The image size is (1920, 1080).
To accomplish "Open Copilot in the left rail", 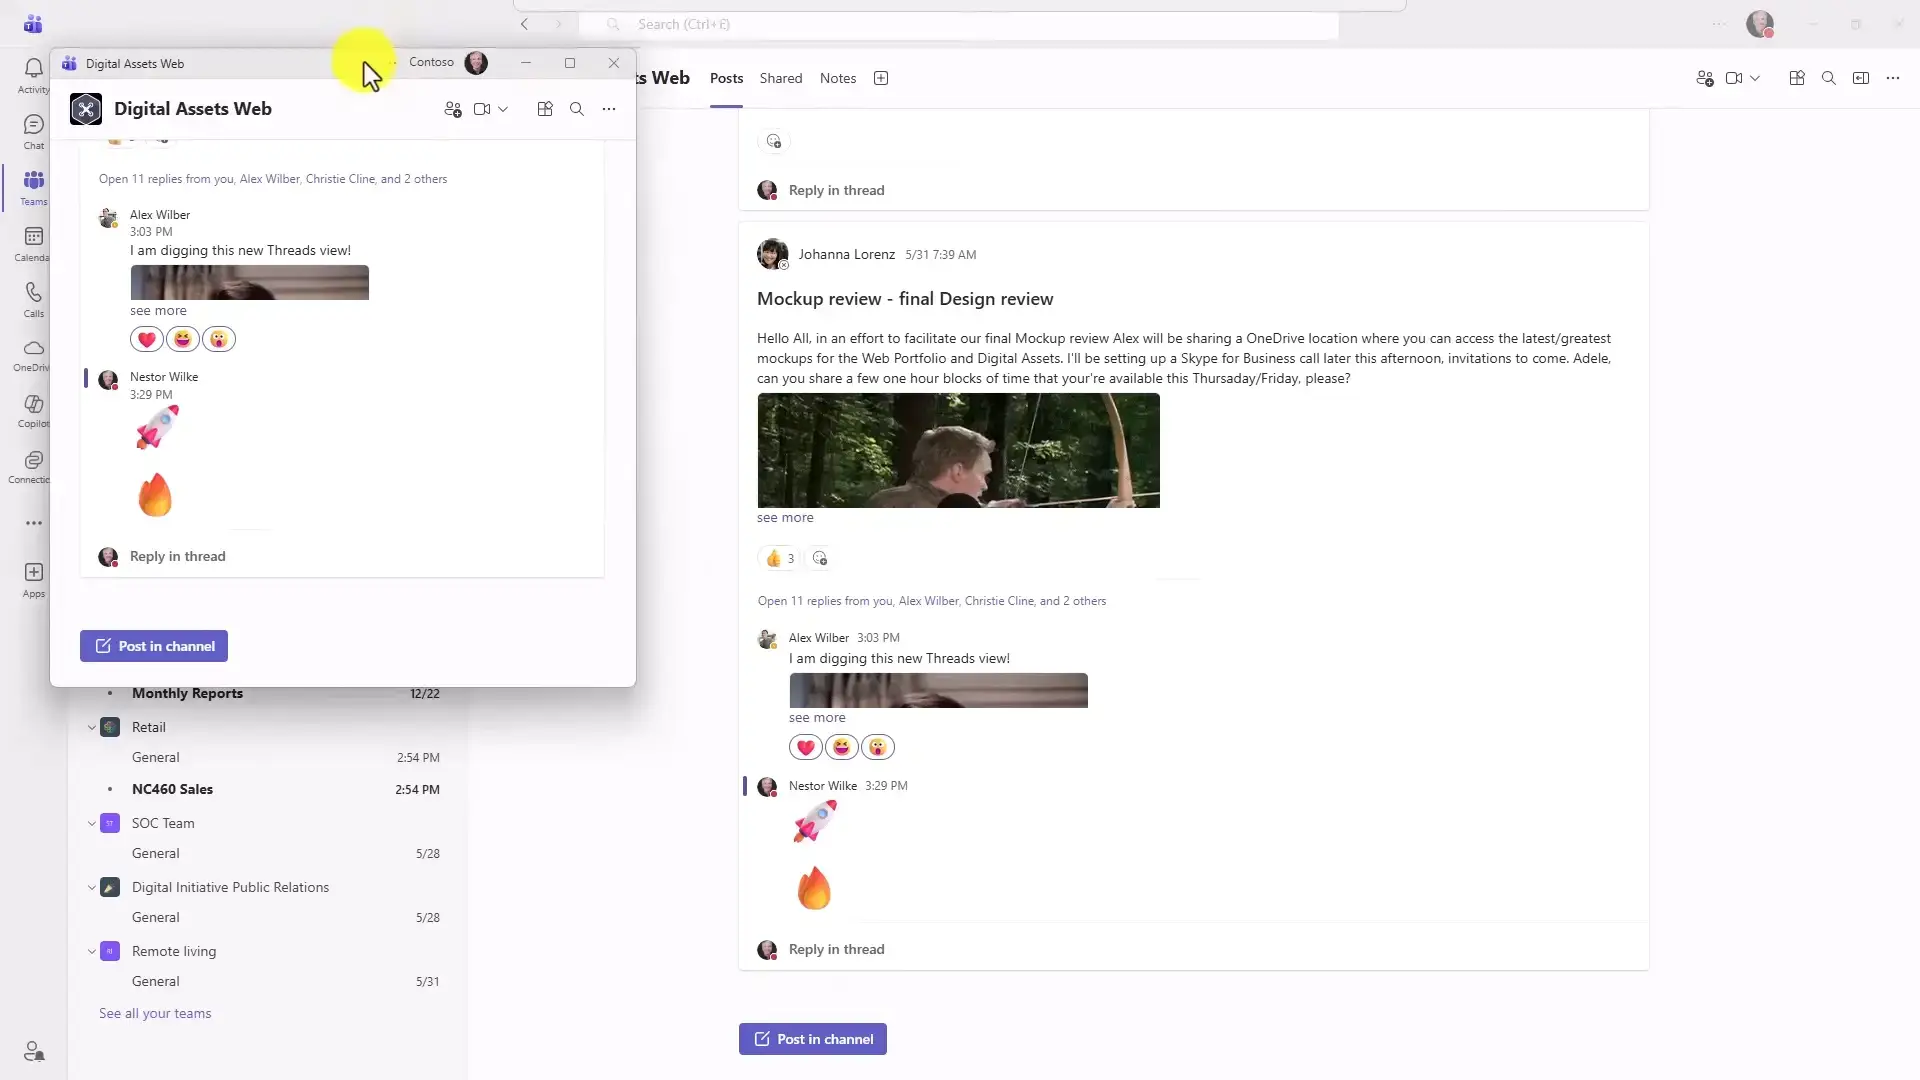I will [33, 411].
